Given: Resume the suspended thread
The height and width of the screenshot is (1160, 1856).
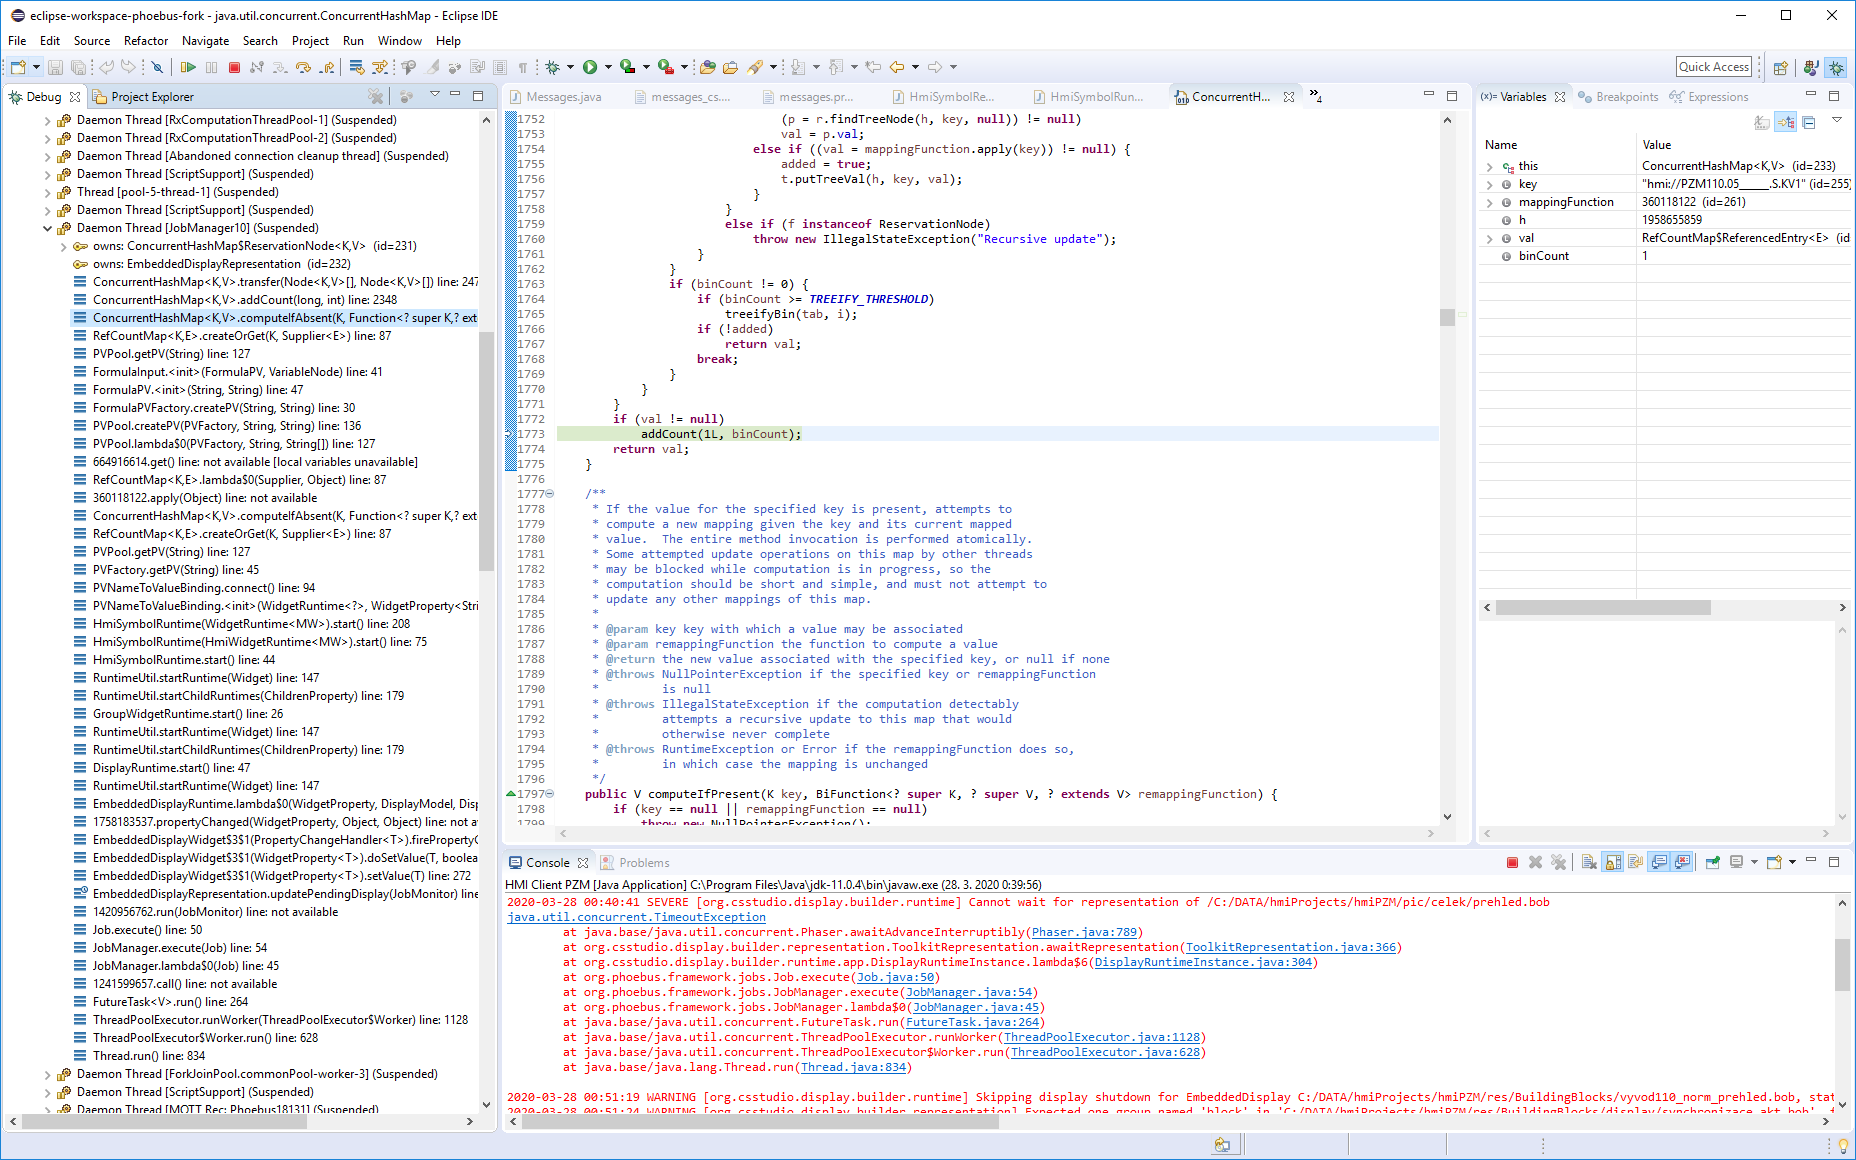Looking at the screenshot, I should (x=190, y=67).
